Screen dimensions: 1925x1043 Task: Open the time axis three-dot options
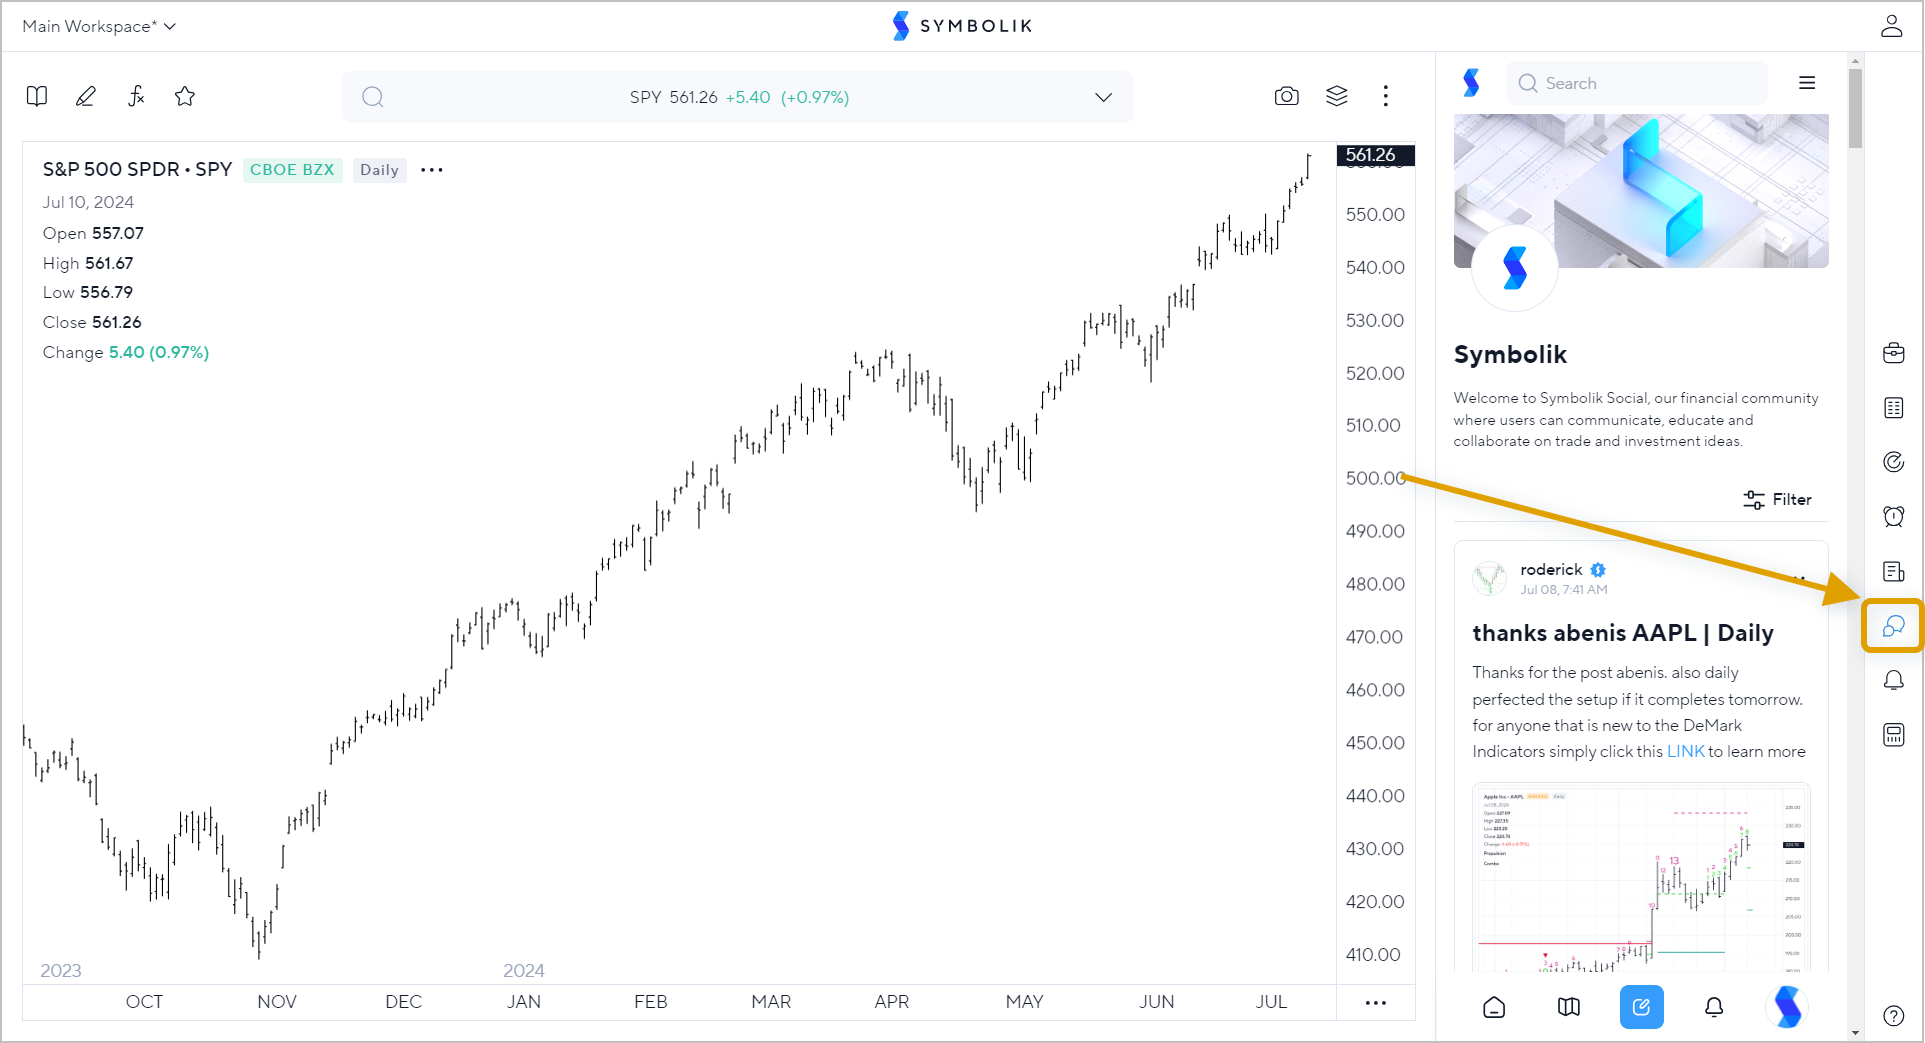click(1376, 1002)
